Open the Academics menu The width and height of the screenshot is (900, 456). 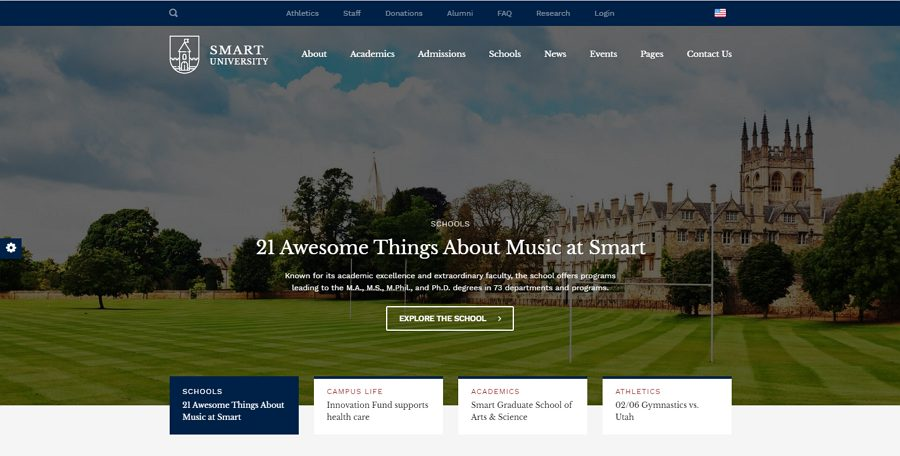[x=372, y=54]
